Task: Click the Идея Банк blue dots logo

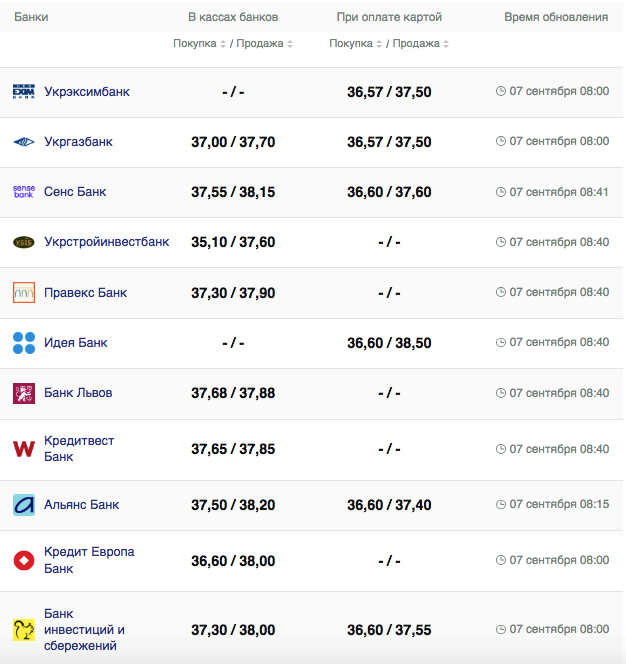Action: click(24, 343)
